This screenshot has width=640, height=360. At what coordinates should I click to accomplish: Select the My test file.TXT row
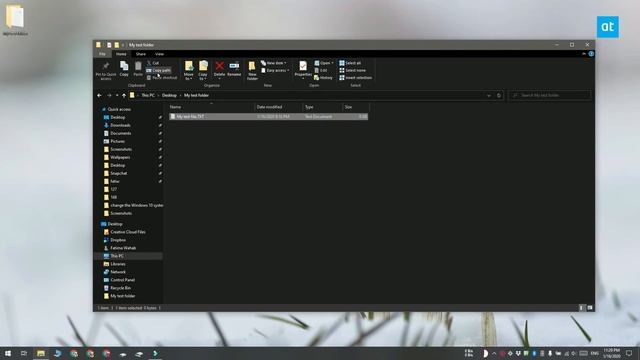pos(269,117)
